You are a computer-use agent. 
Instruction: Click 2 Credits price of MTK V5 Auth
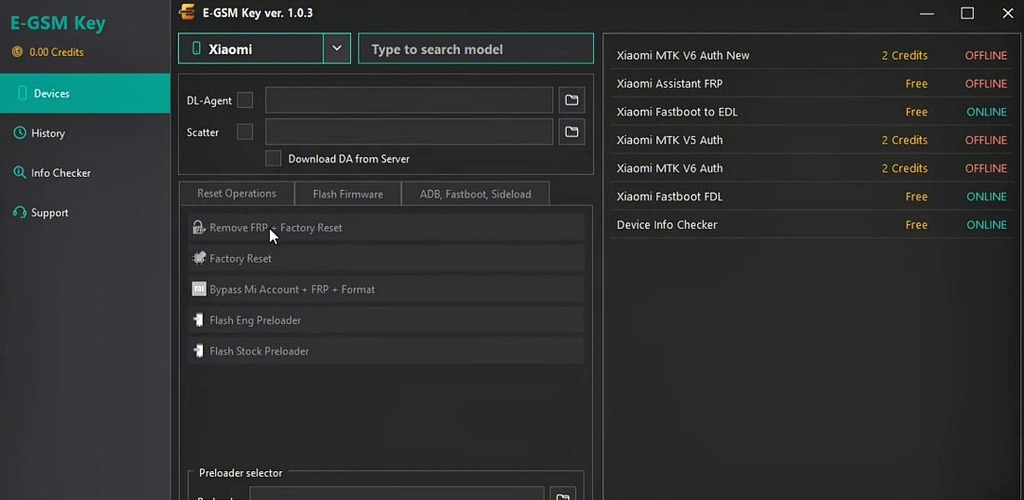click(904, 140)
